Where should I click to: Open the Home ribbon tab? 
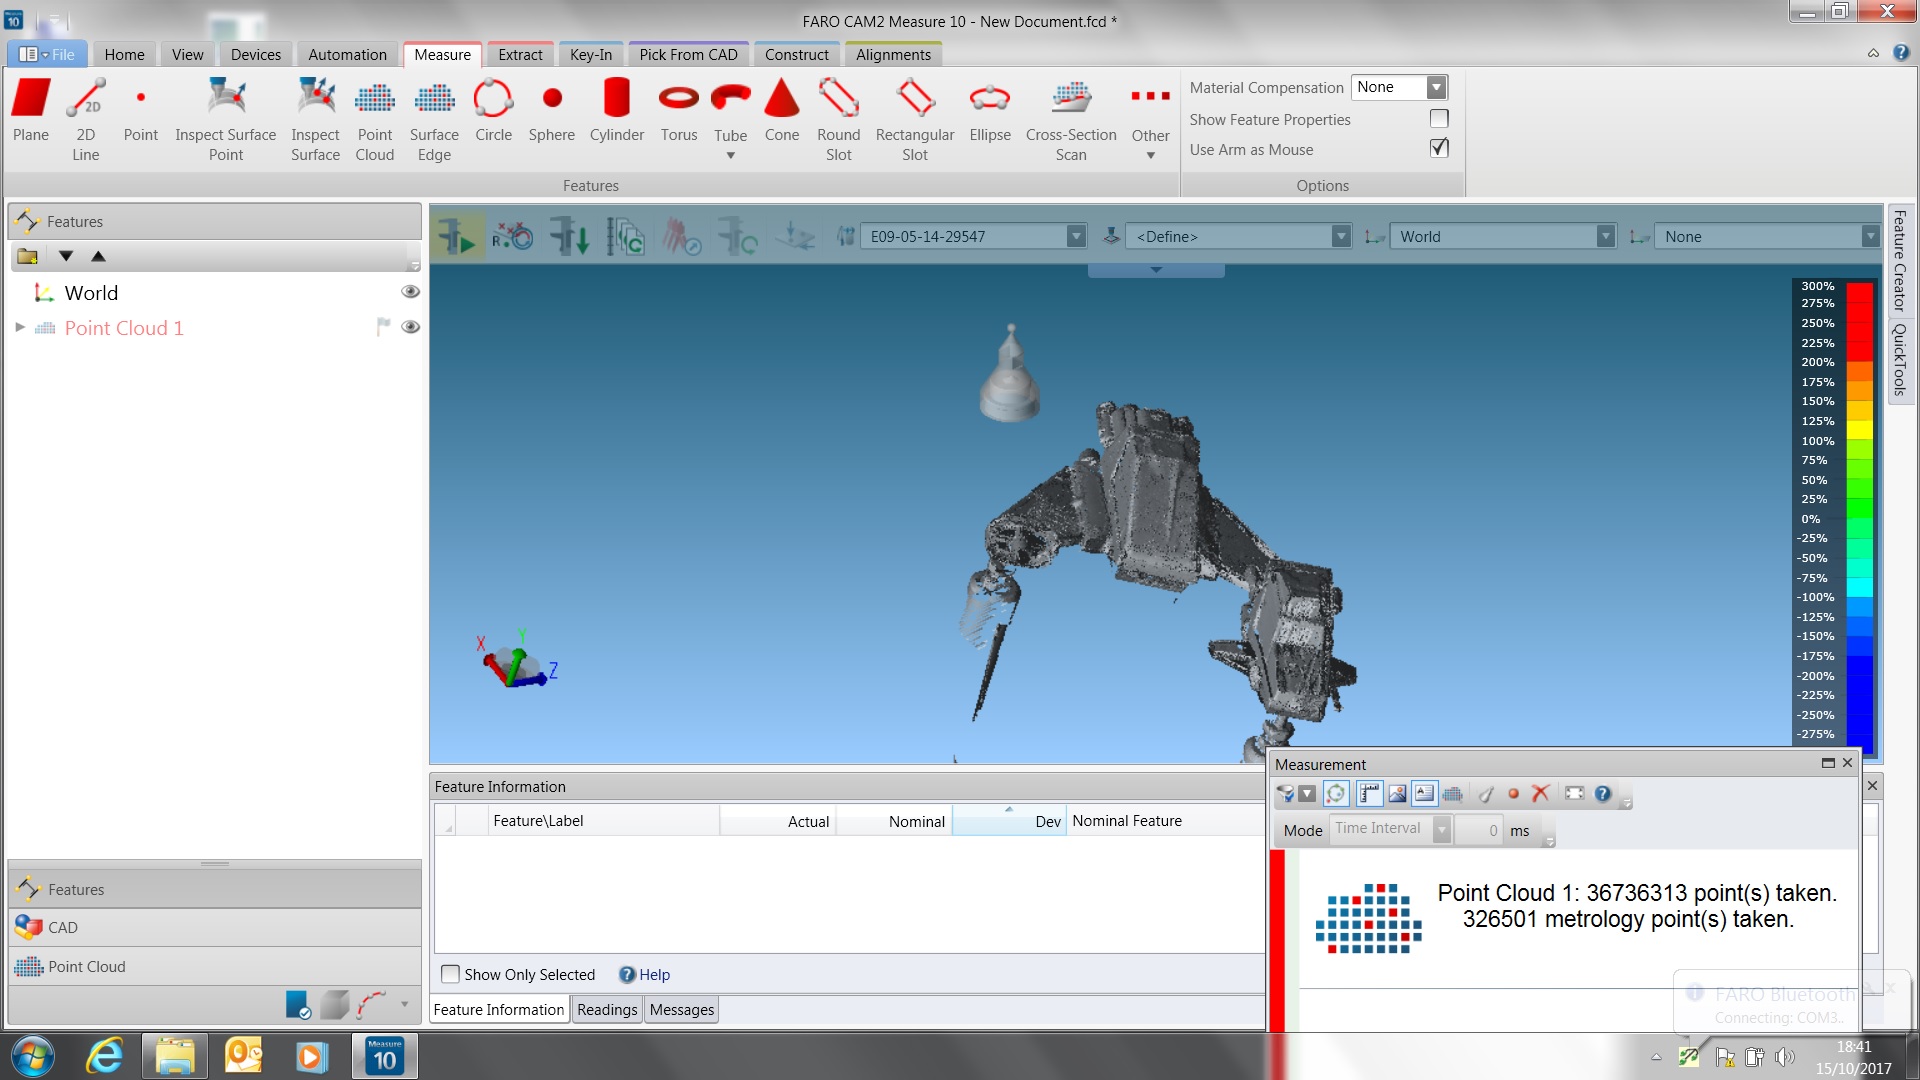tap(125, 55)
